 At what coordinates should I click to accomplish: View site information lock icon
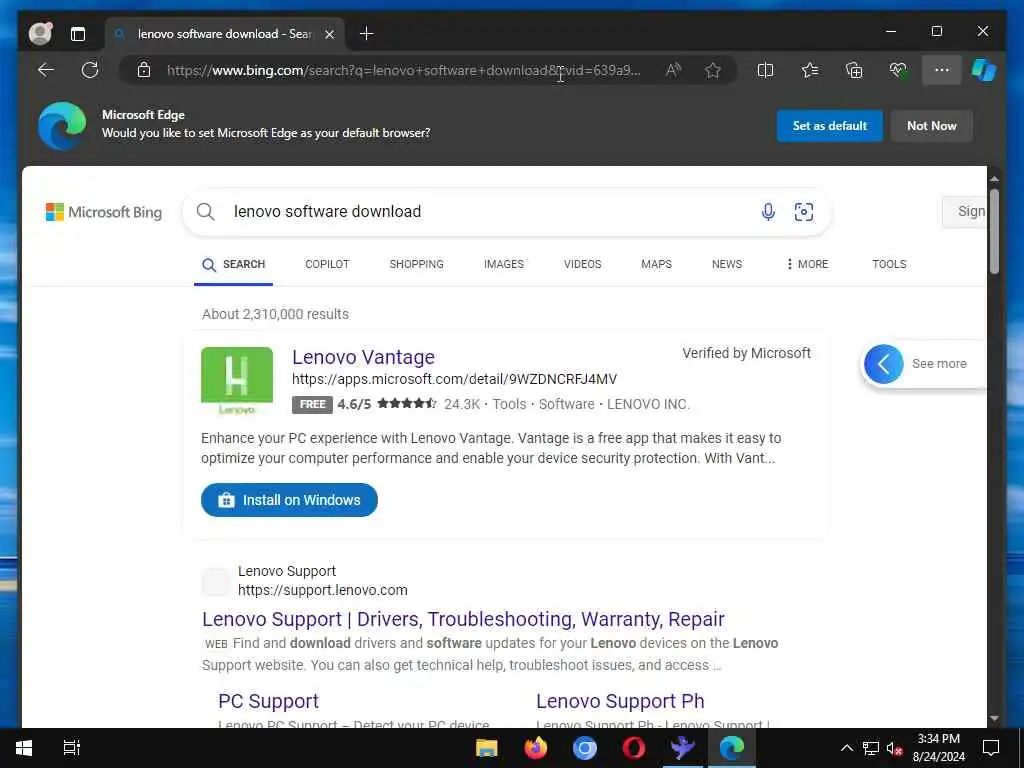[144, 70]
